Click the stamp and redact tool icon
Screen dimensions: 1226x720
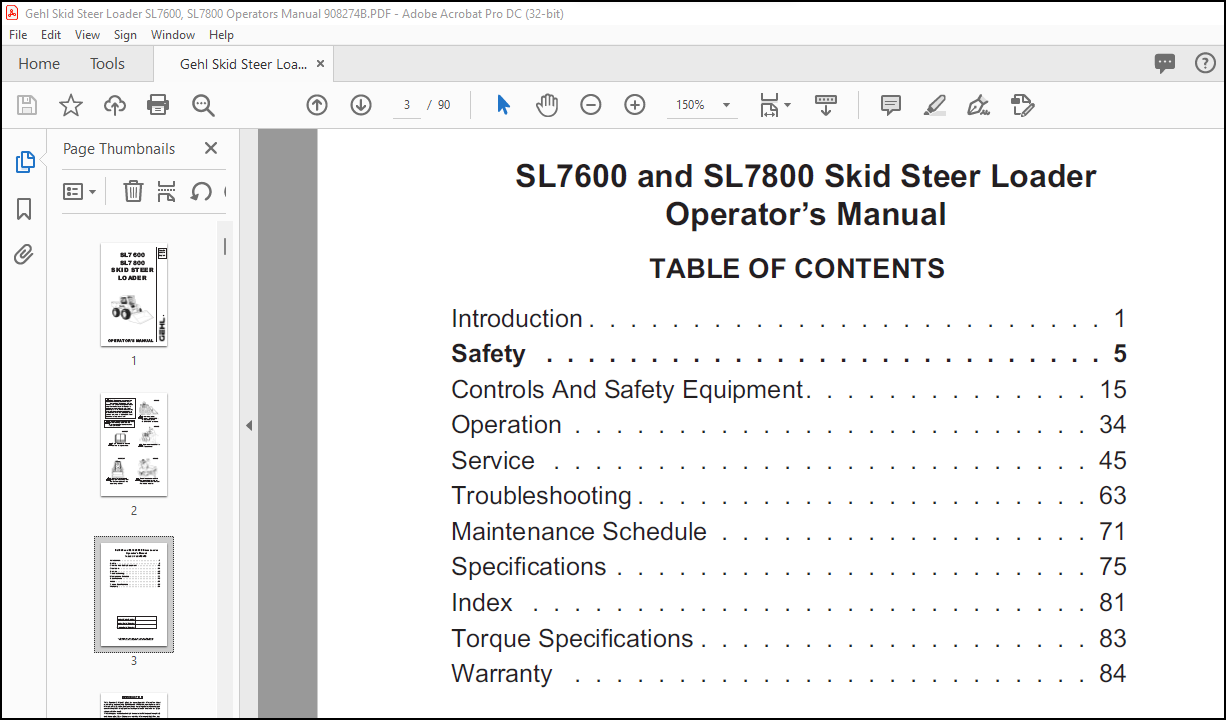point(1022,105)
